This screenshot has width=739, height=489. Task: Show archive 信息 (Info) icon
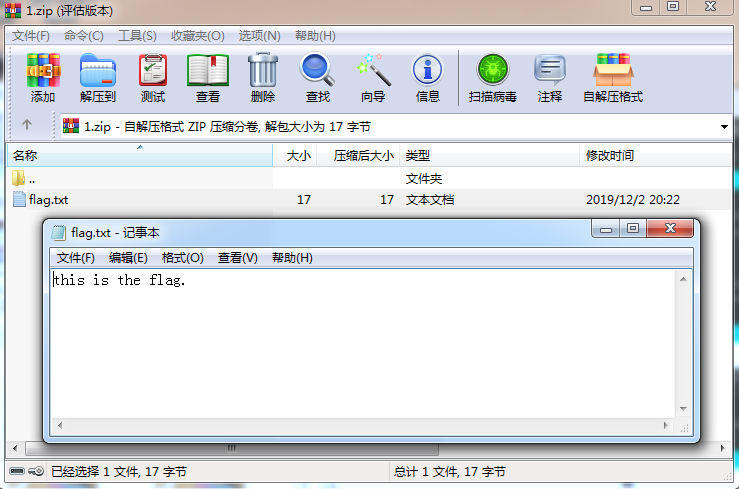[x=427, y=70]
